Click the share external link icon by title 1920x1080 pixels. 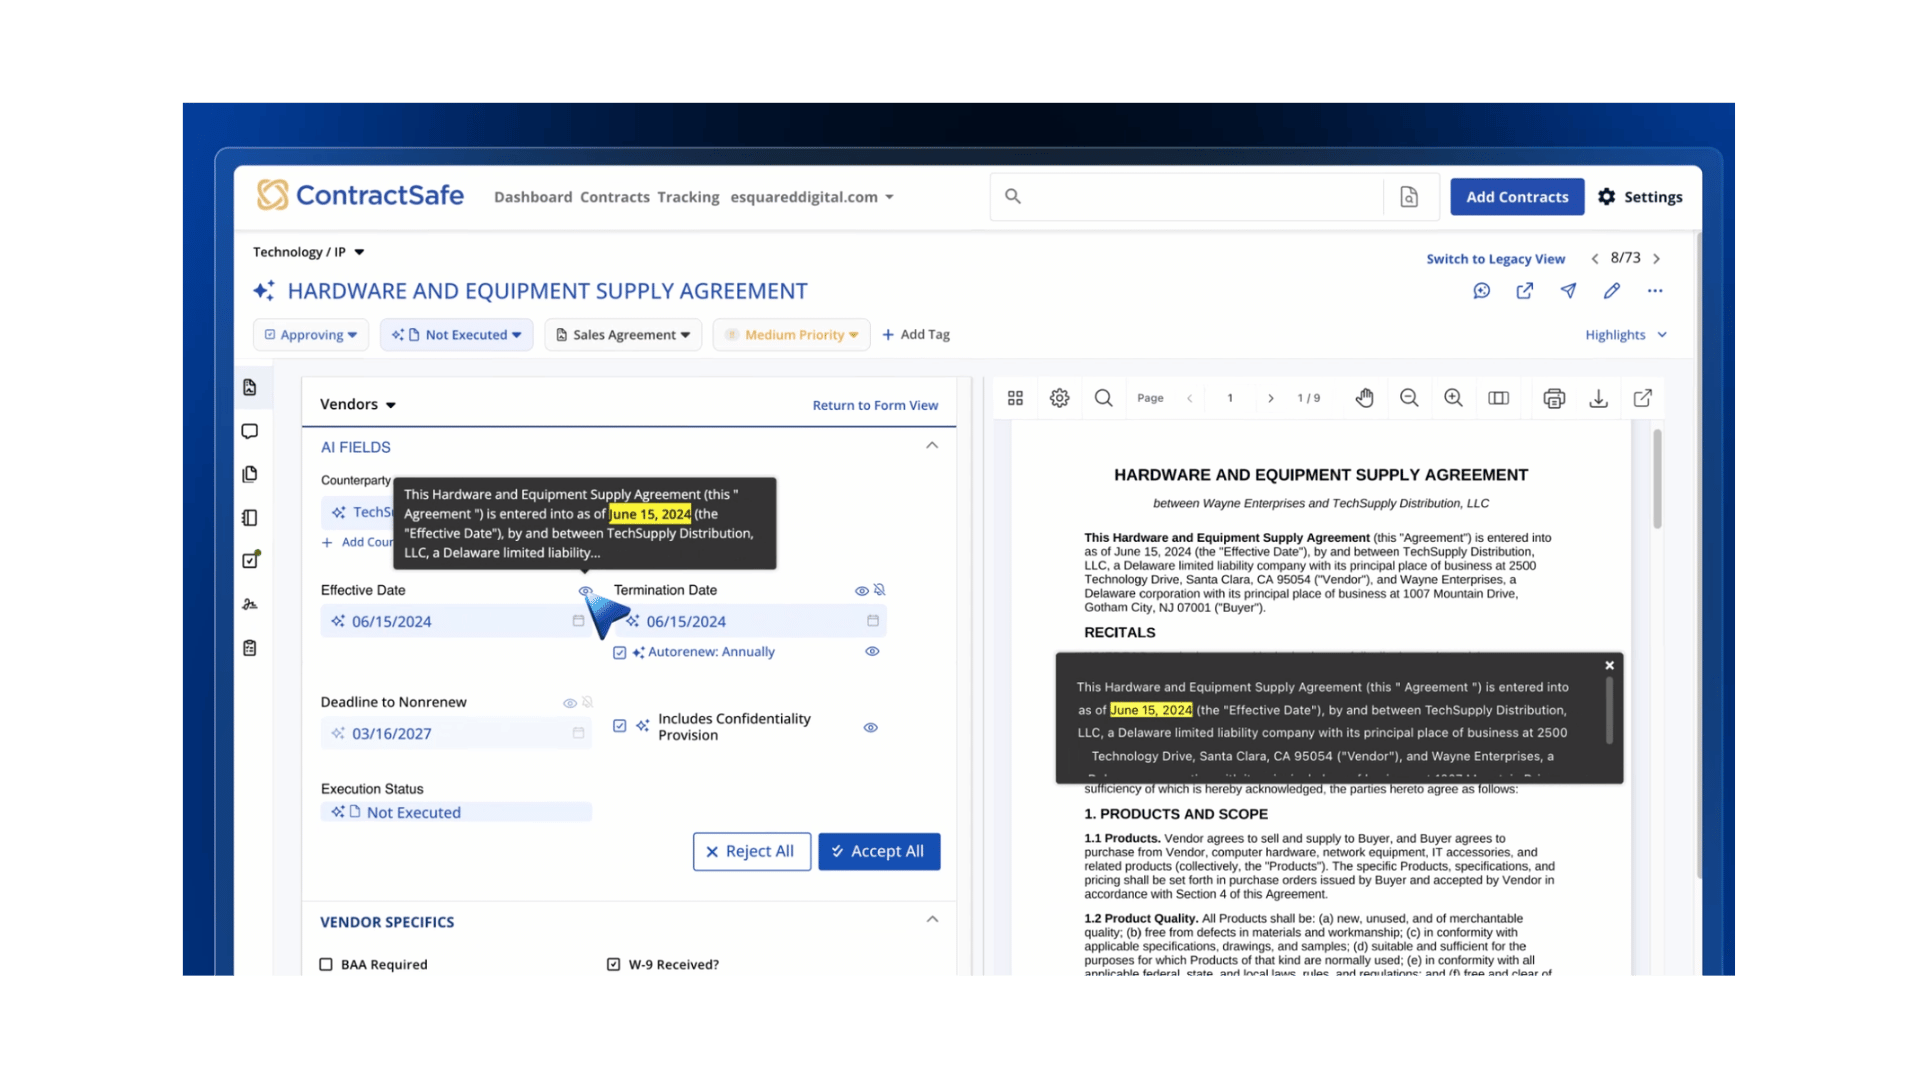pos(1525,291)
